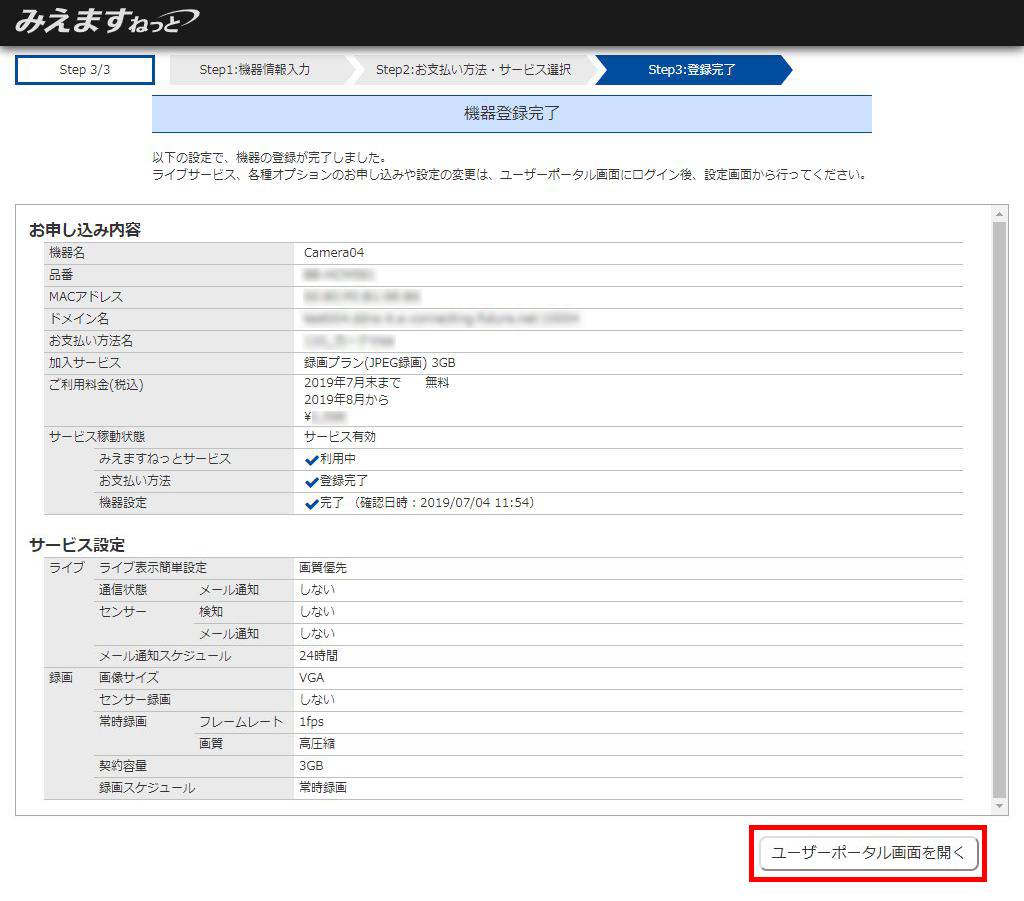Open the ユーザーポータル画面を開く button
Image resolution: width=1024 pixels, height=901 pixels.
(x=868, y=853)
